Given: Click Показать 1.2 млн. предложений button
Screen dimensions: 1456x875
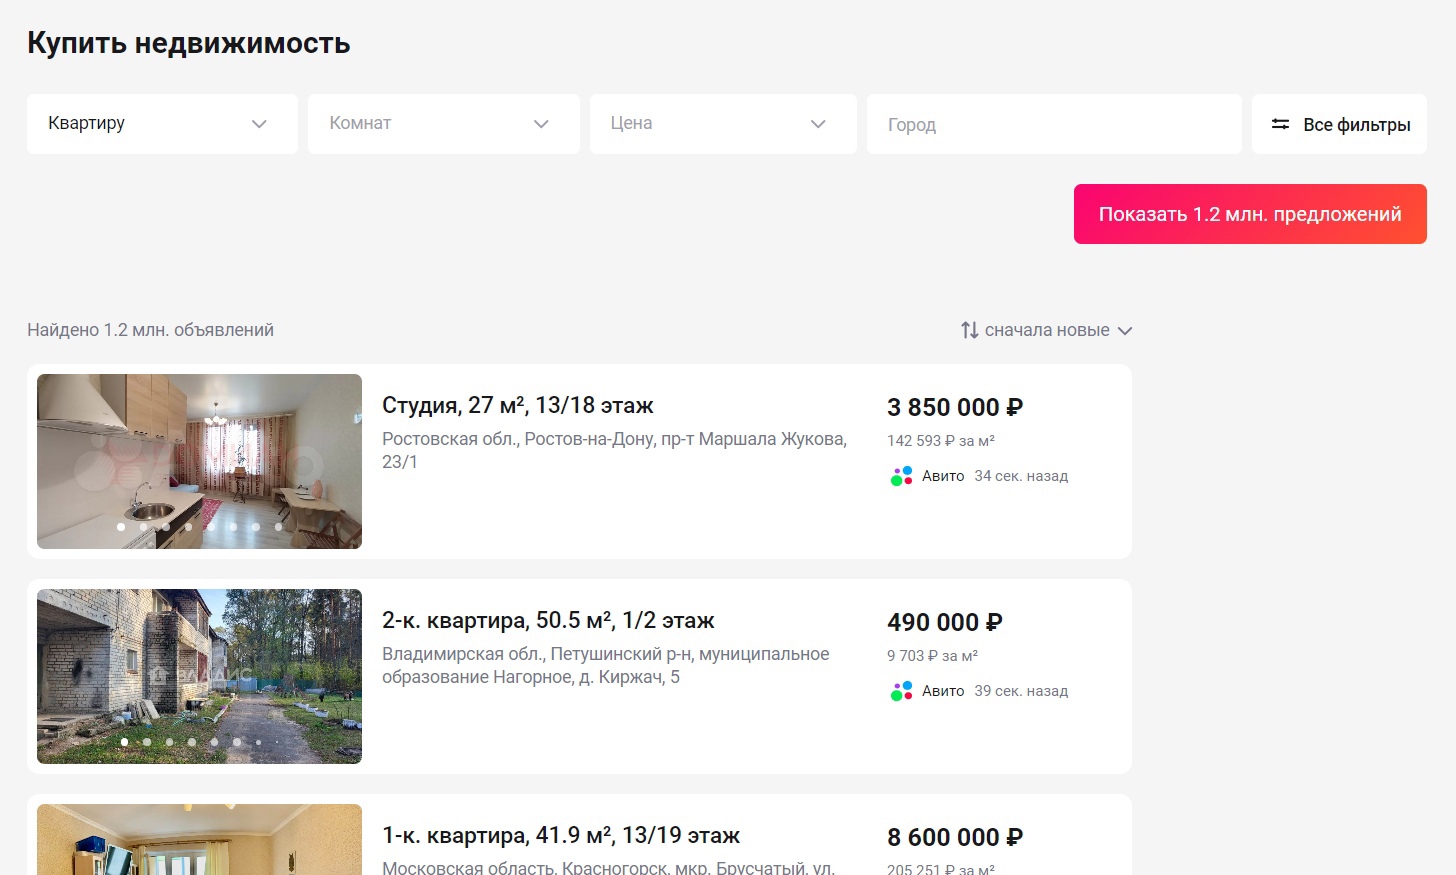Looking at the screenshot, I should [1250, 214].
